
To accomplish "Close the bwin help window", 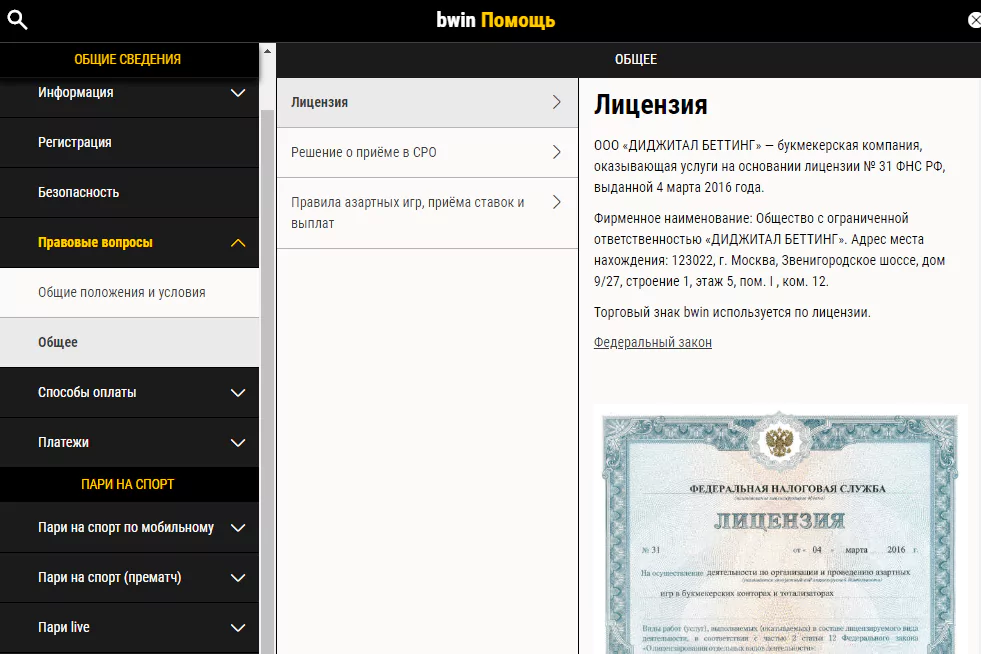I will click(x=975, y=20).
